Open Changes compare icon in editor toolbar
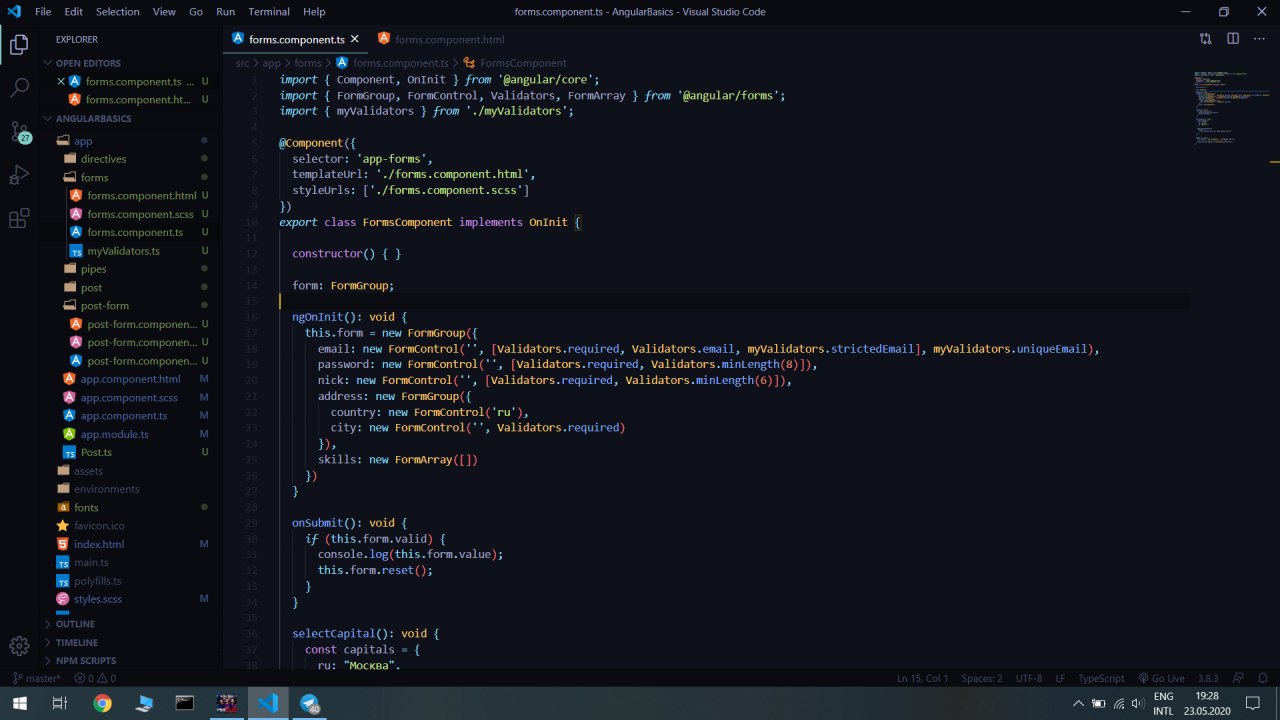The image size is (1280, 720). coord(1205,39)
